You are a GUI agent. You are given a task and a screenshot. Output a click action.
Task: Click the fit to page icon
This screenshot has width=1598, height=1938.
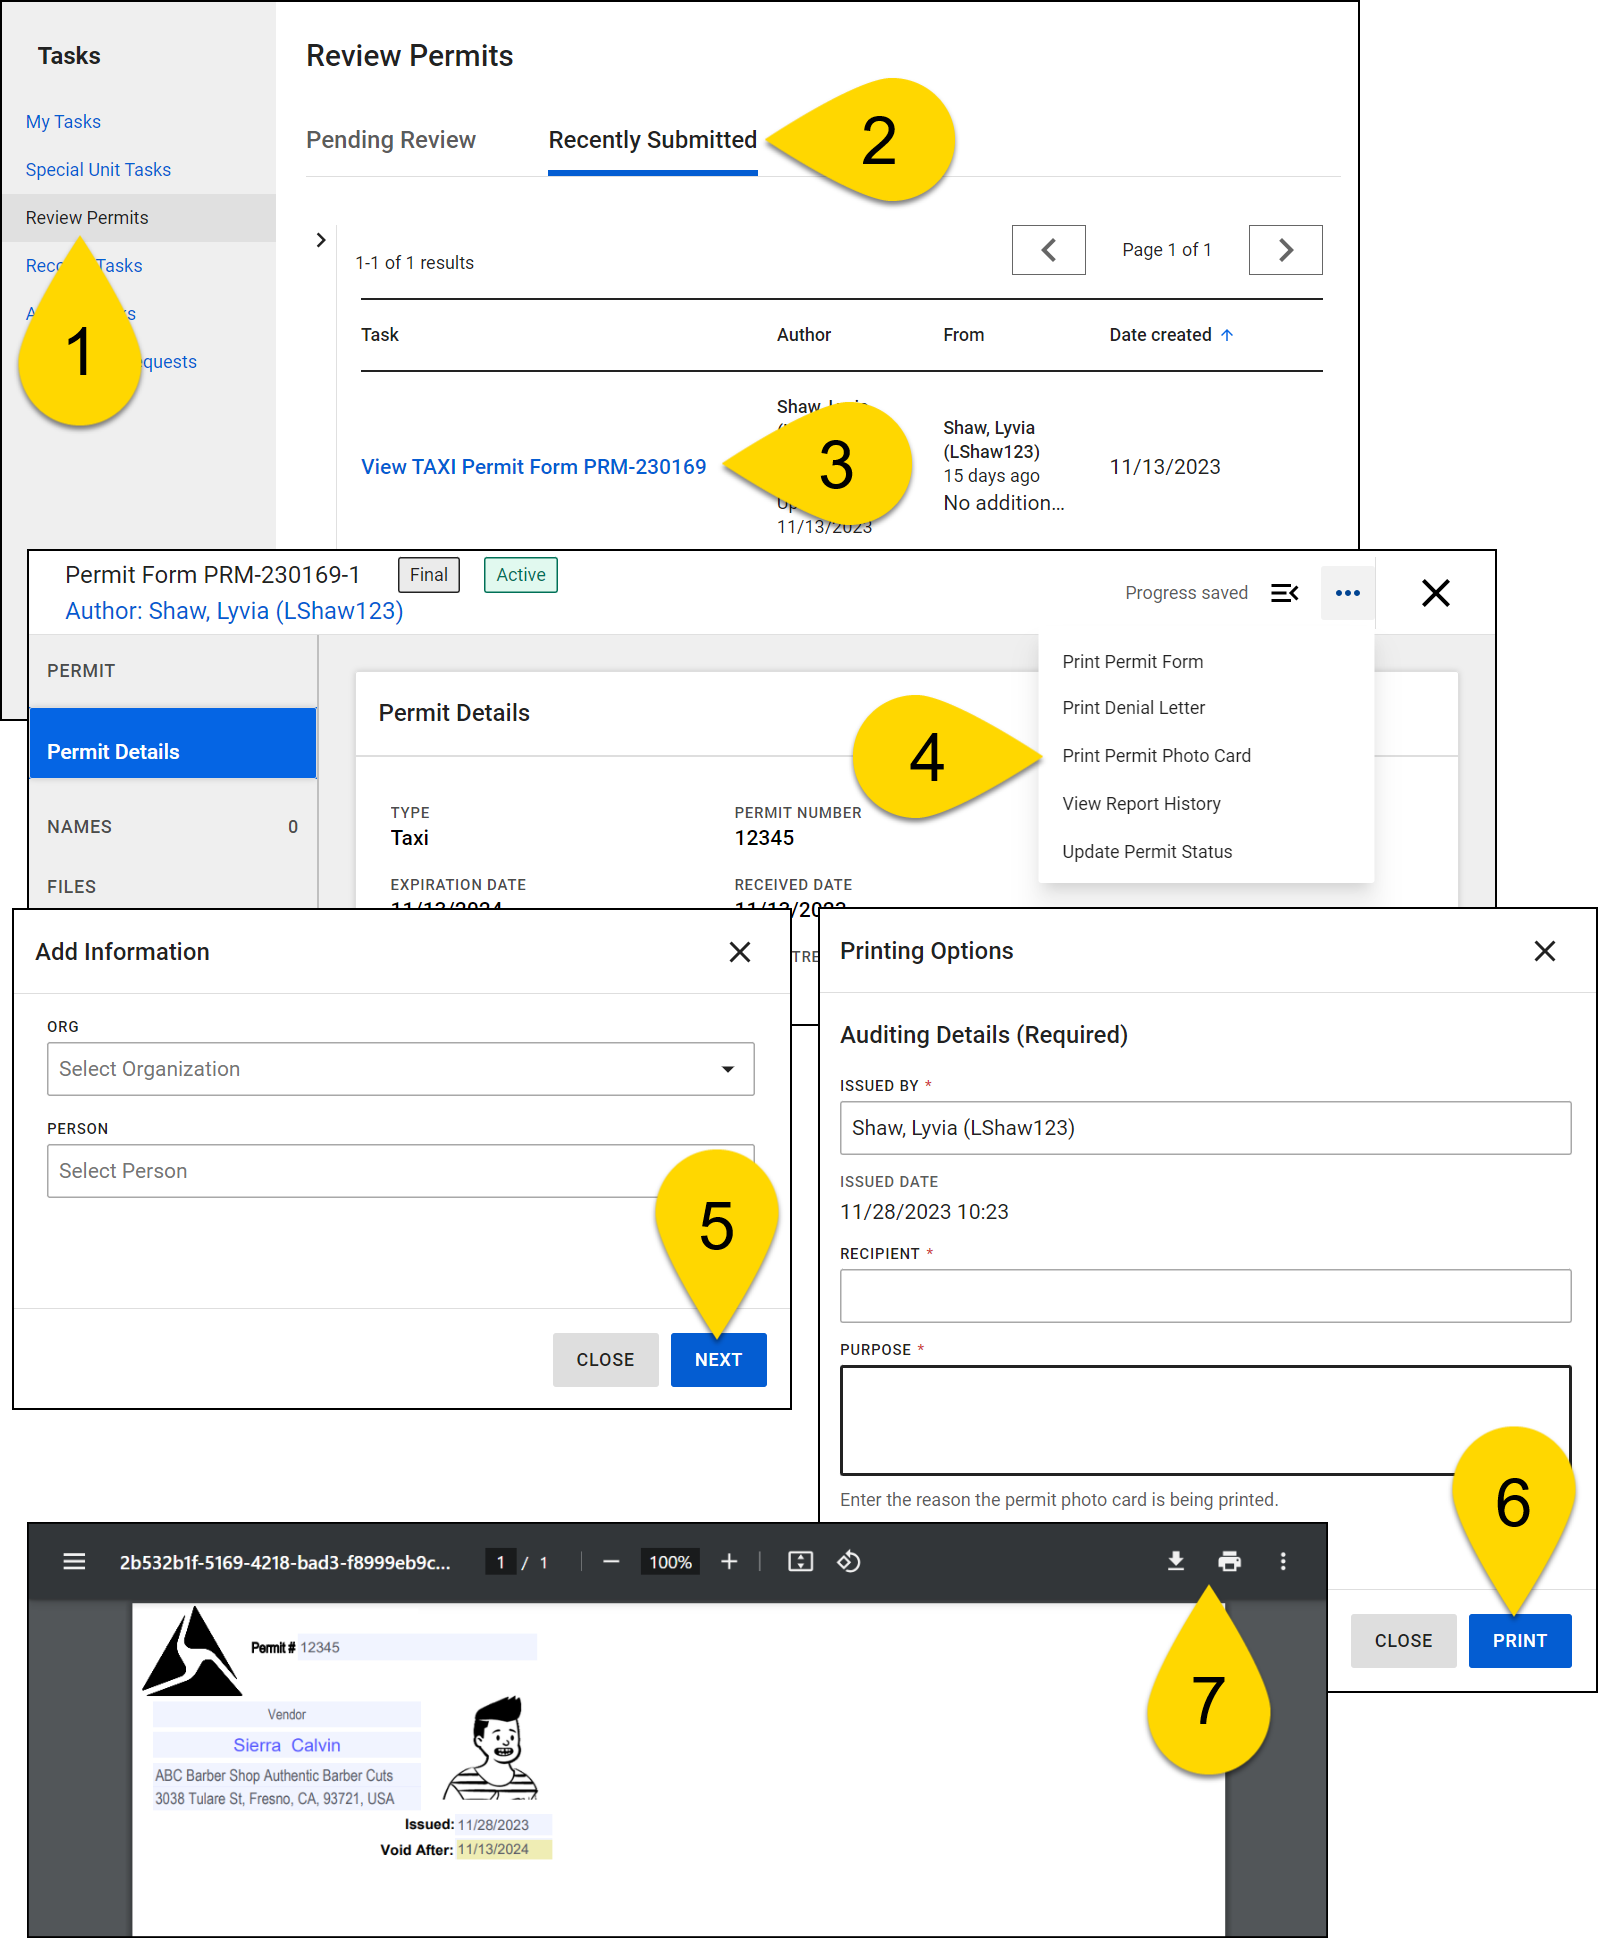(x=800, y=1561)
